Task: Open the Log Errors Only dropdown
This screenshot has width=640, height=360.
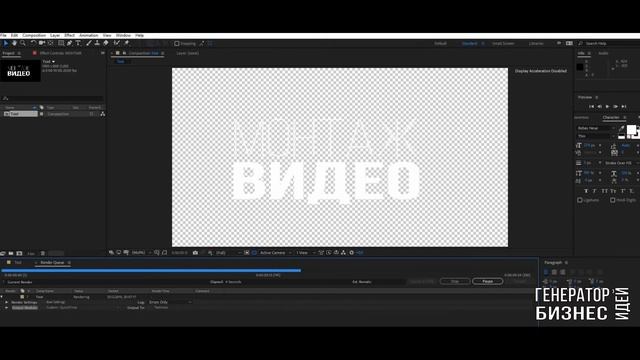Action: (x=170, y=302)
